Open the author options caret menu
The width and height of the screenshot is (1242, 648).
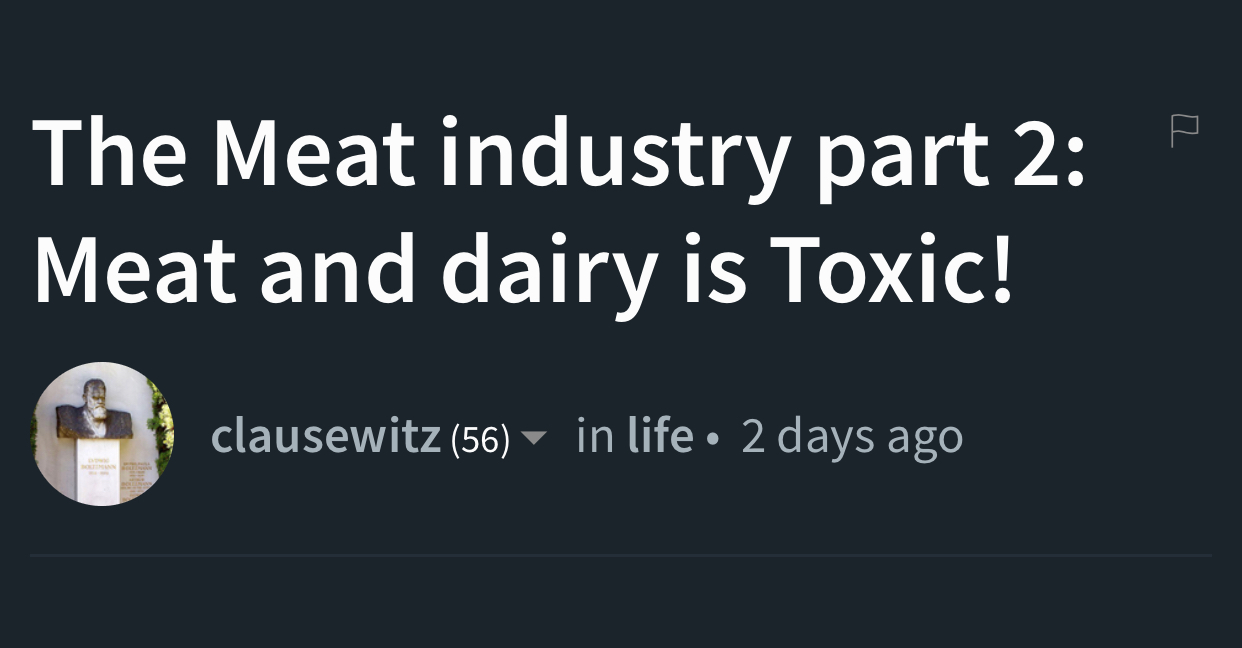pos(535,438)
